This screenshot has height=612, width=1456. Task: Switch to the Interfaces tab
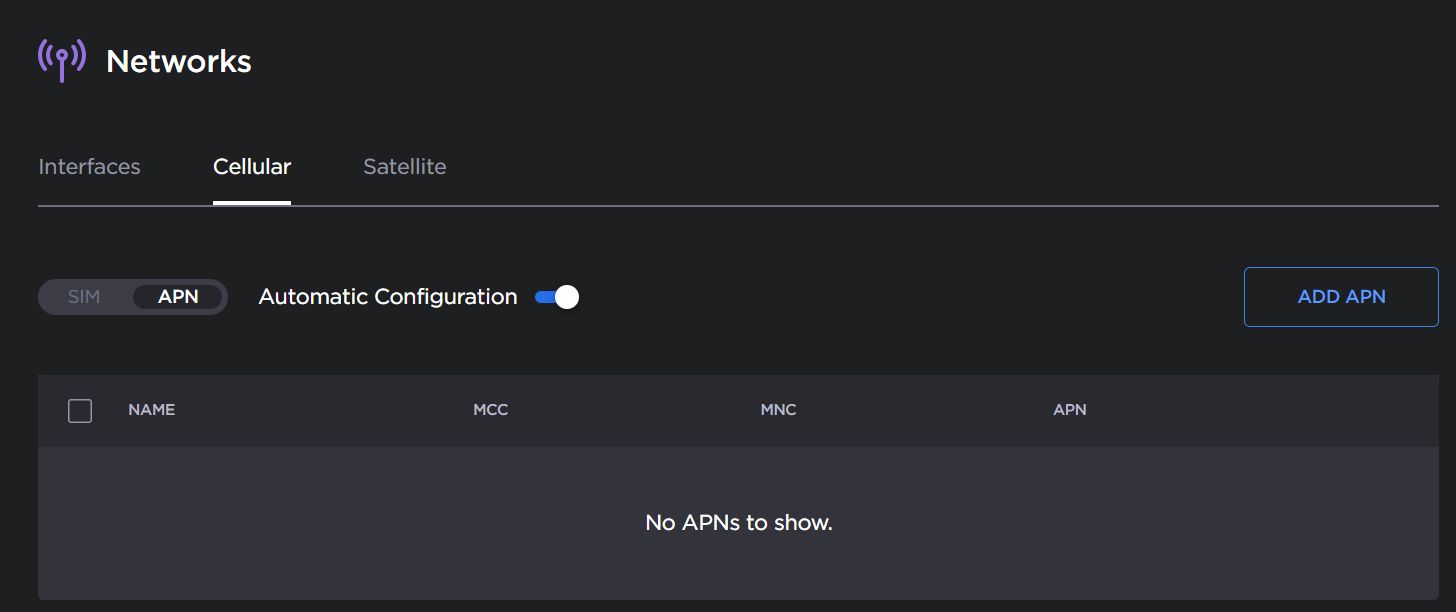(x=88, y=166)
